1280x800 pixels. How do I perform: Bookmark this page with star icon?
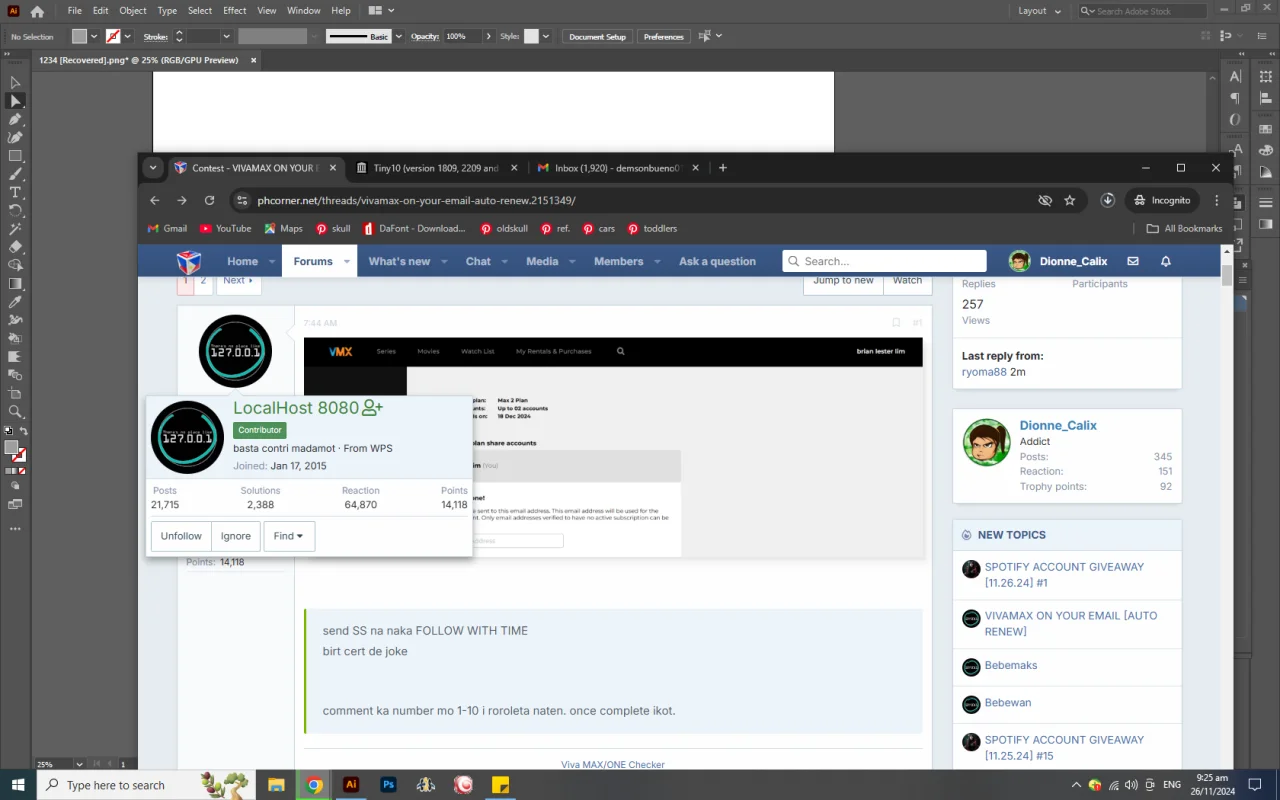click(x=1069, y=200)
